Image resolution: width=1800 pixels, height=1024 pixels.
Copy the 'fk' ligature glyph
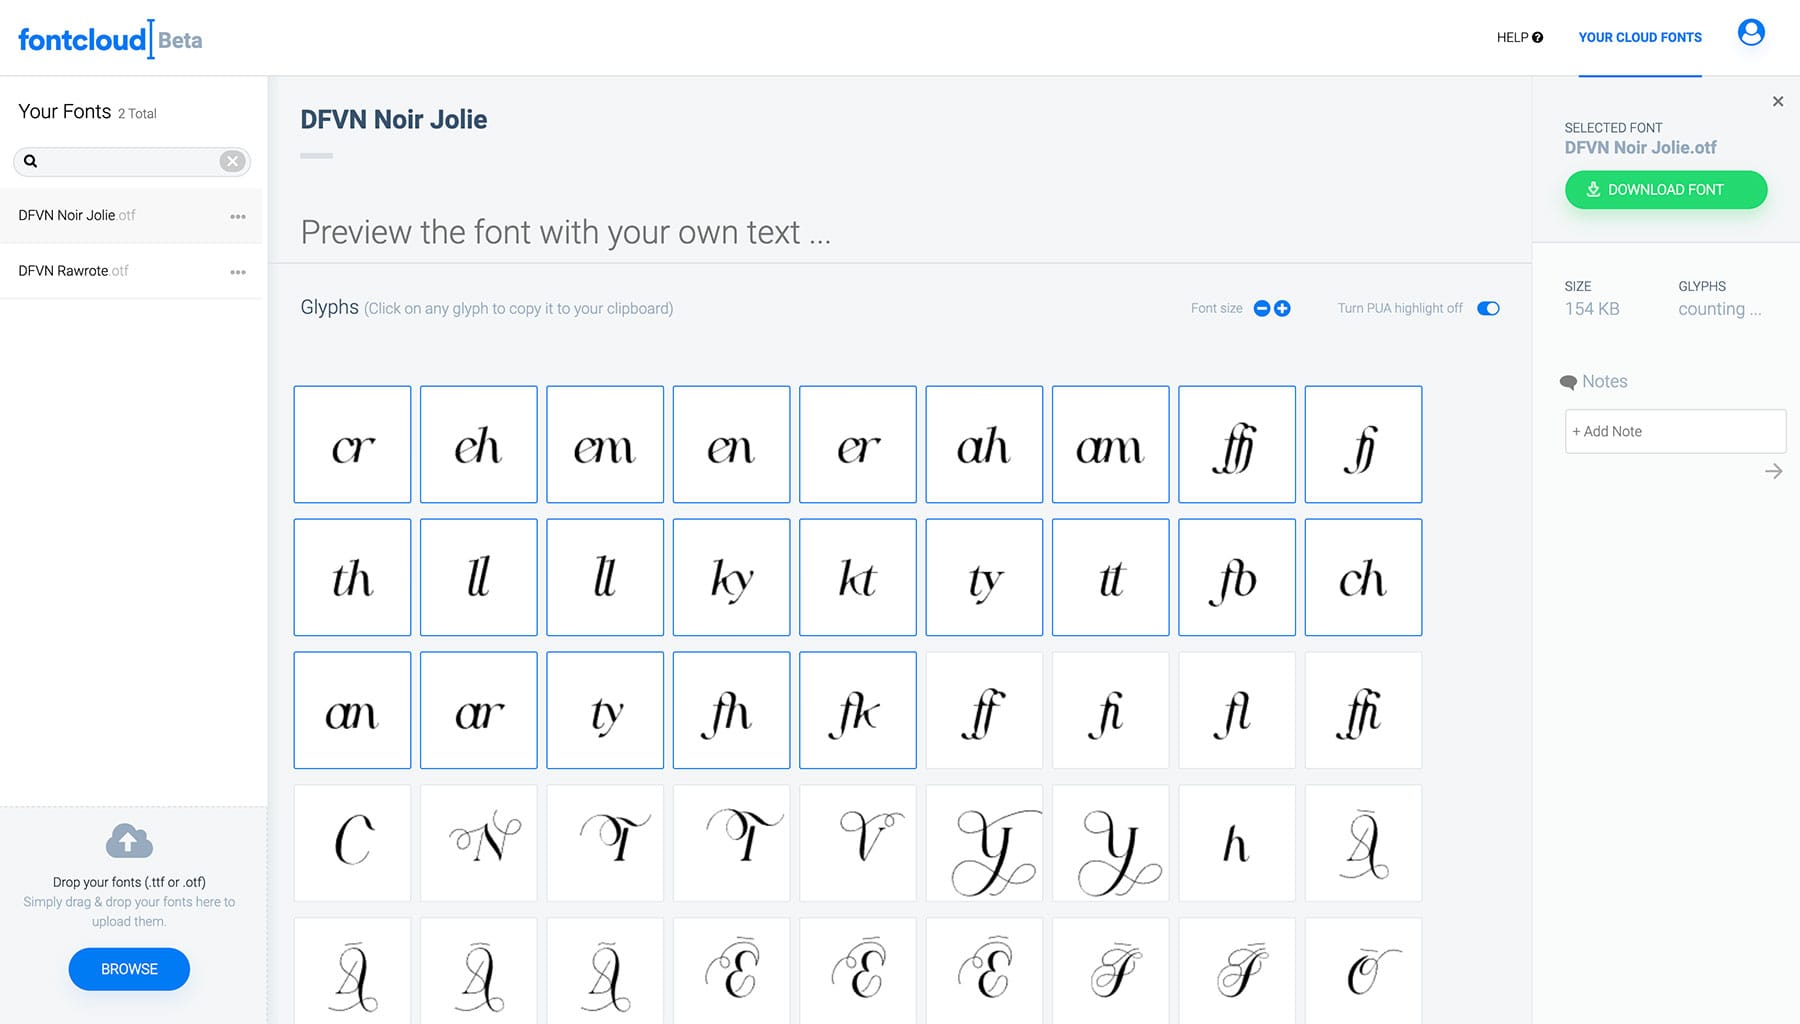(x=858, y=710)
